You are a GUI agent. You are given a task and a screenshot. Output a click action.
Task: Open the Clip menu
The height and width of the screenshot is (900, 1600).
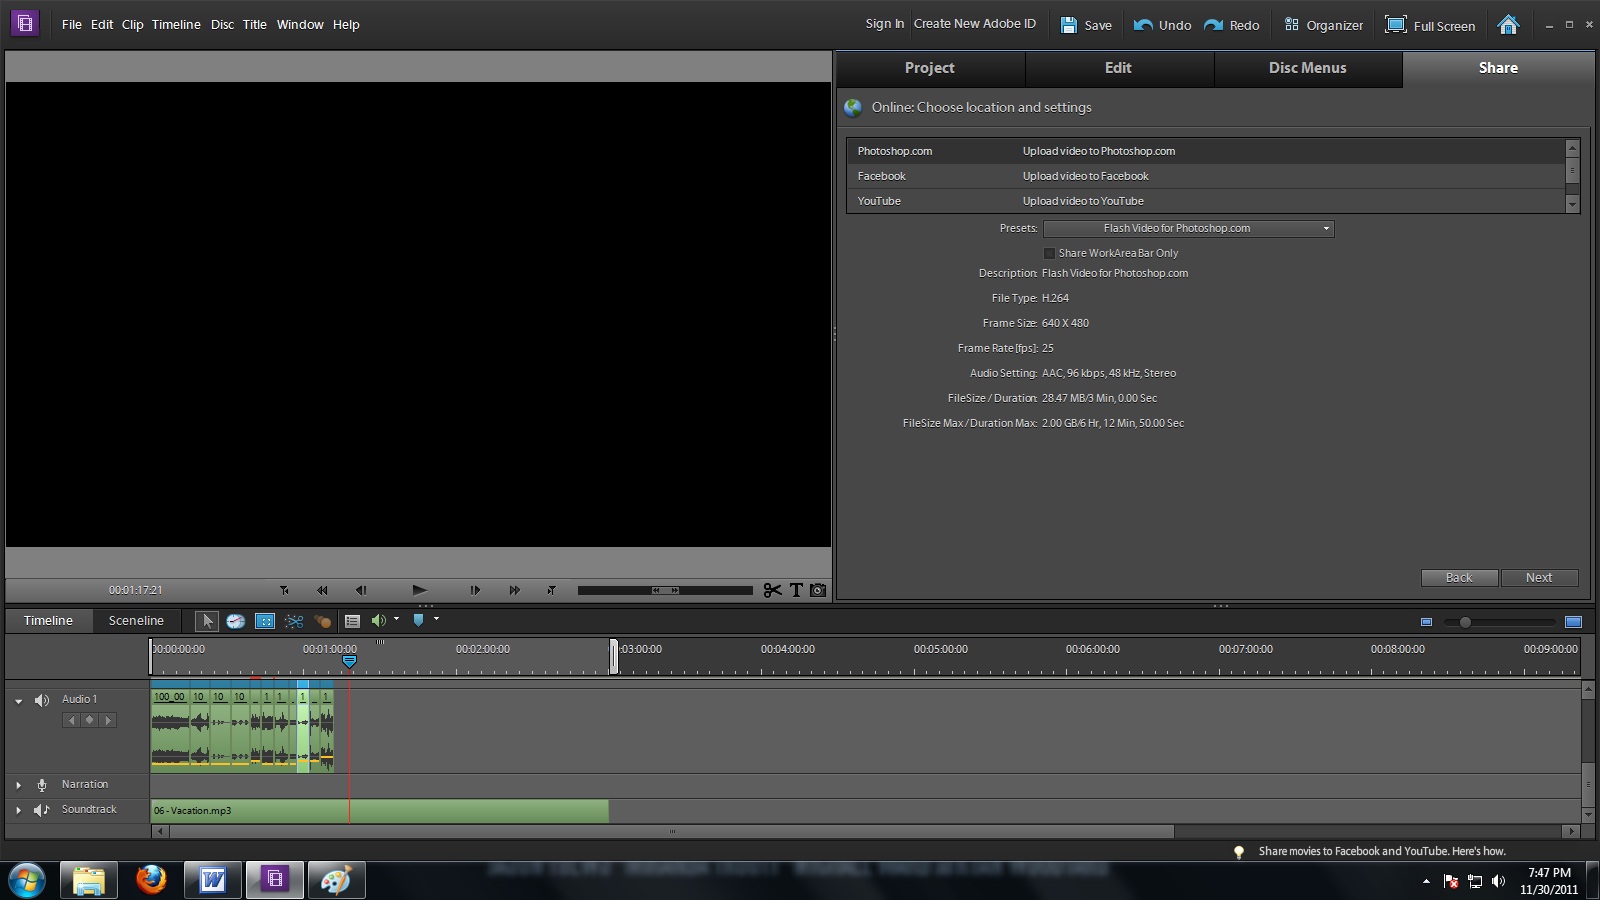point(133,24)
